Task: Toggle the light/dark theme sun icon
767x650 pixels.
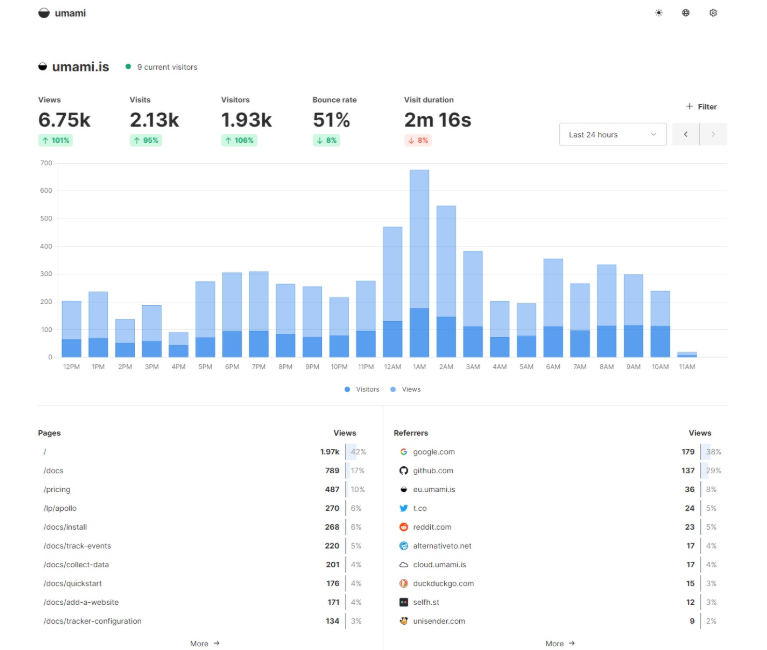Action: coord(659,13)
